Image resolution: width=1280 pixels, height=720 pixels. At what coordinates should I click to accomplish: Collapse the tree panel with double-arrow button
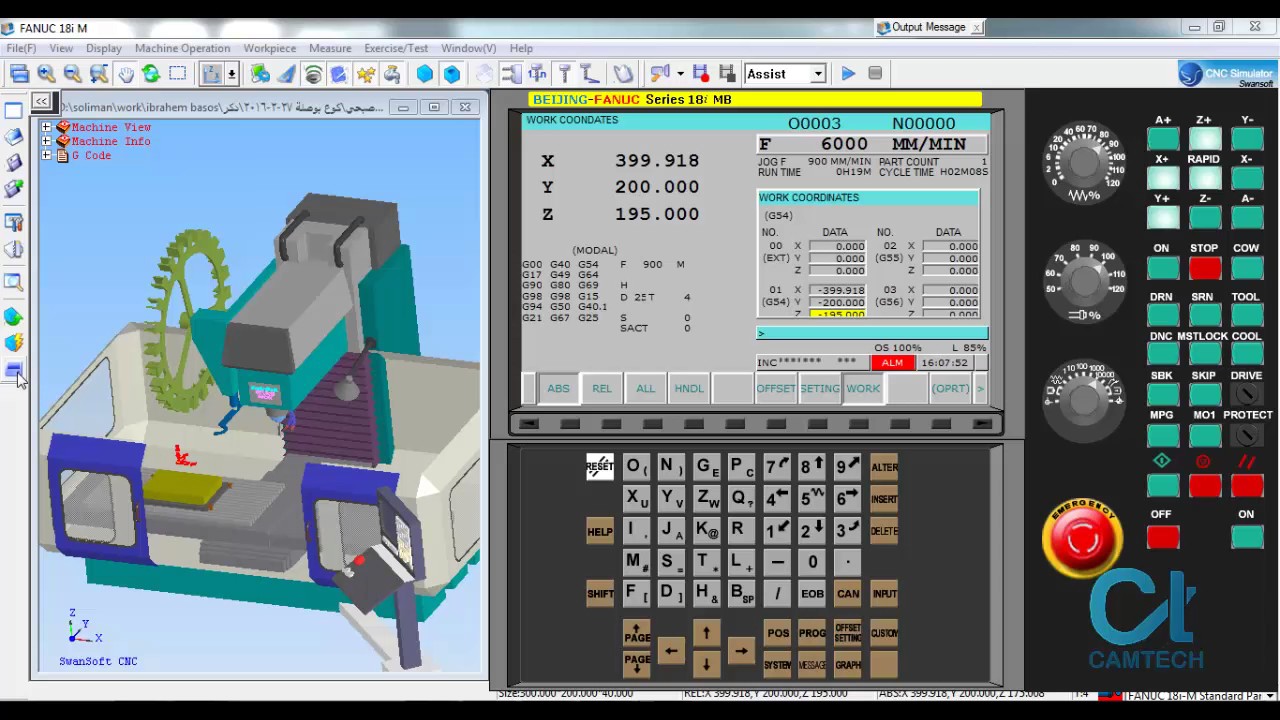tap(41, 101)
